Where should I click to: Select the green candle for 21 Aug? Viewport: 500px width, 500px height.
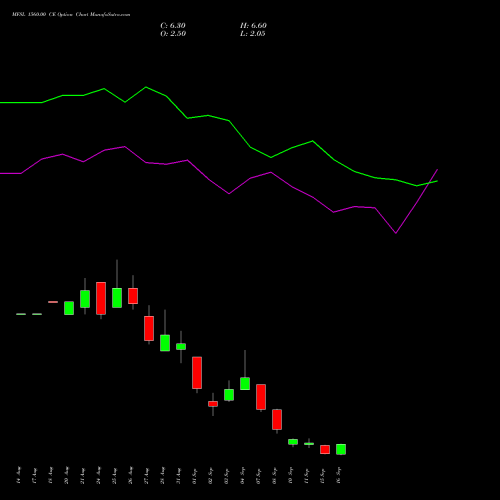tap(85, 299)
